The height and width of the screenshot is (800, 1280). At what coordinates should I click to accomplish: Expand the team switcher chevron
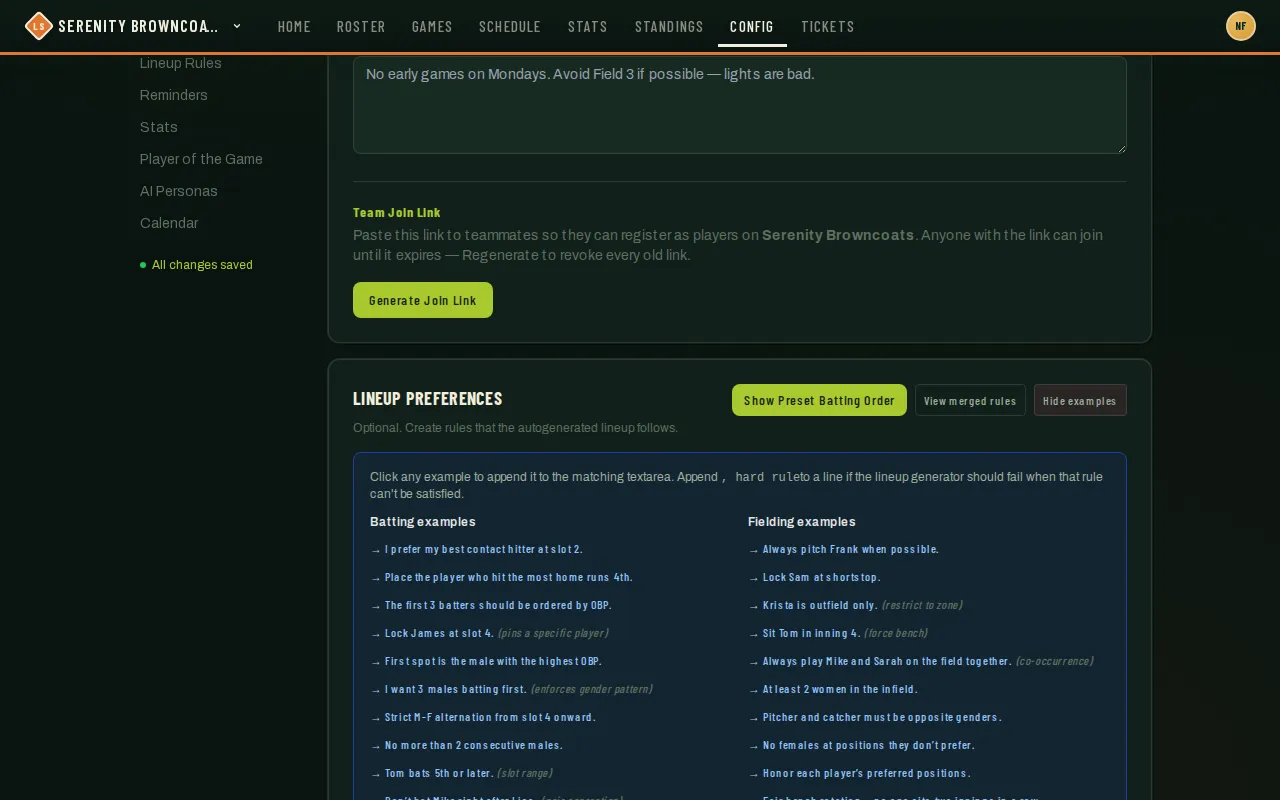click(237, 26)
